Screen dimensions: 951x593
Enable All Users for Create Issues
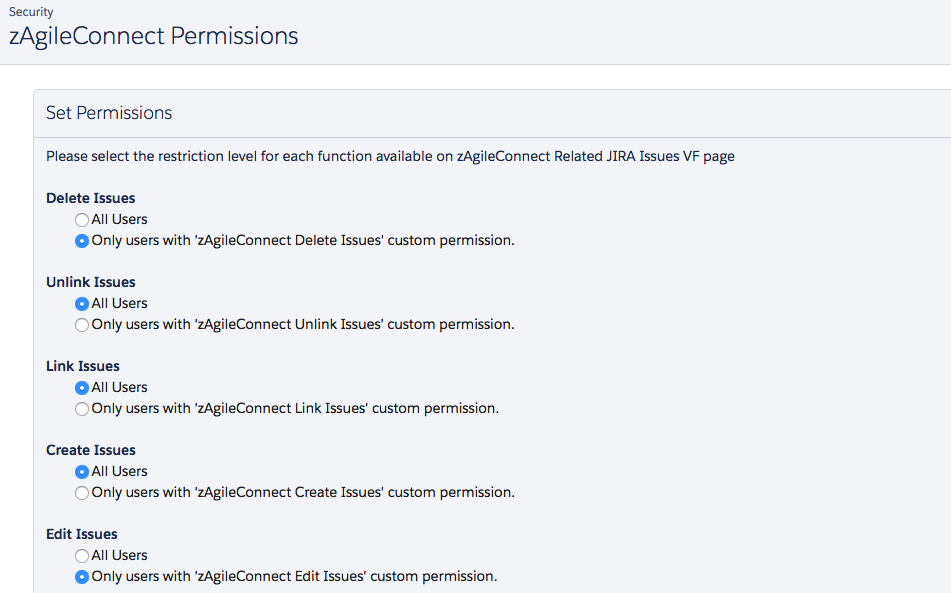[82, 472]
